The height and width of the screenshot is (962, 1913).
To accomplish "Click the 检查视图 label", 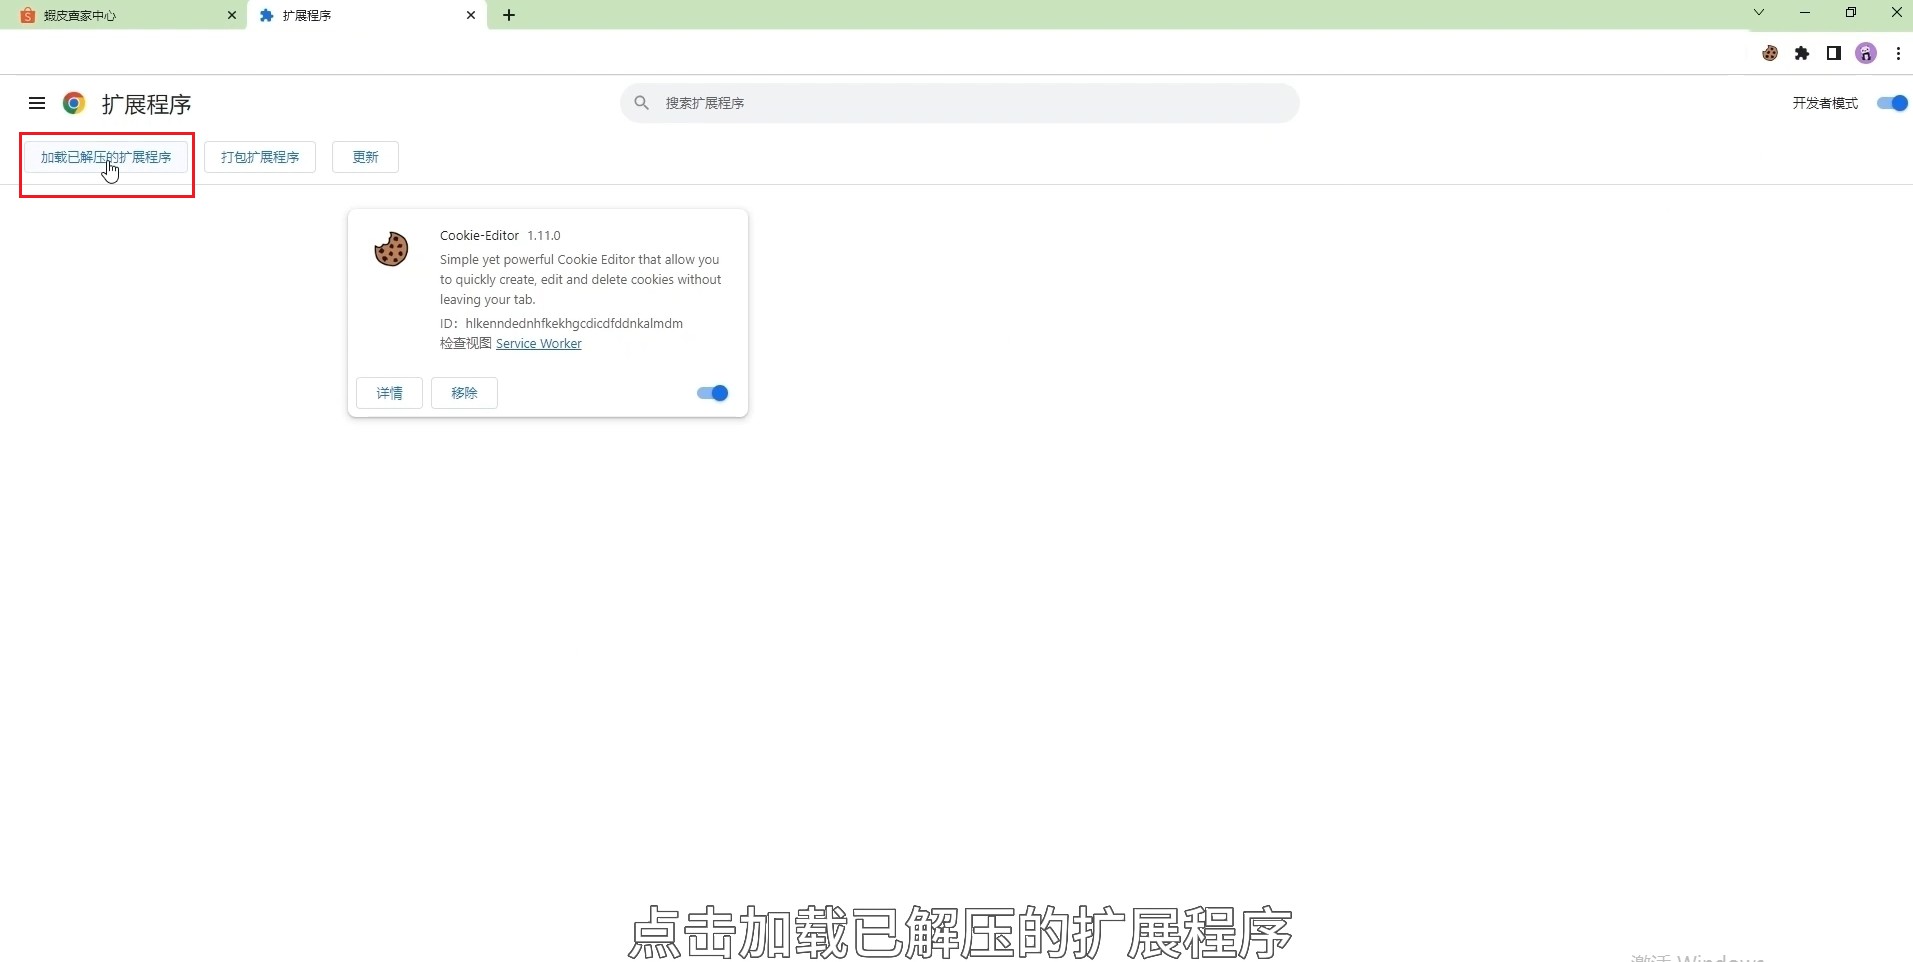I will click(466, 343).
